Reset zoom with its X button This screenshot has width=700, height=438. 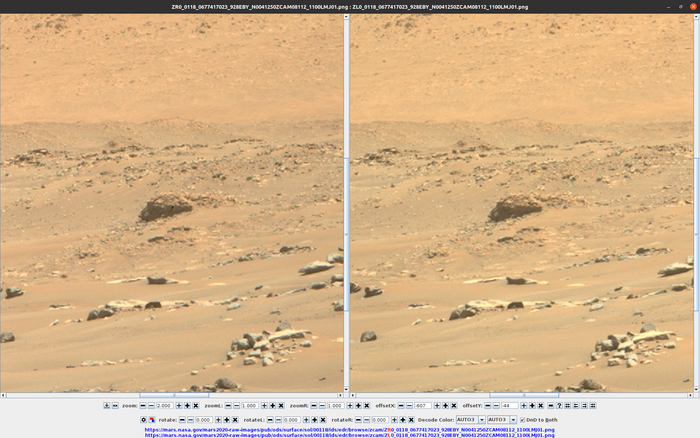click(x=196, y=405)
